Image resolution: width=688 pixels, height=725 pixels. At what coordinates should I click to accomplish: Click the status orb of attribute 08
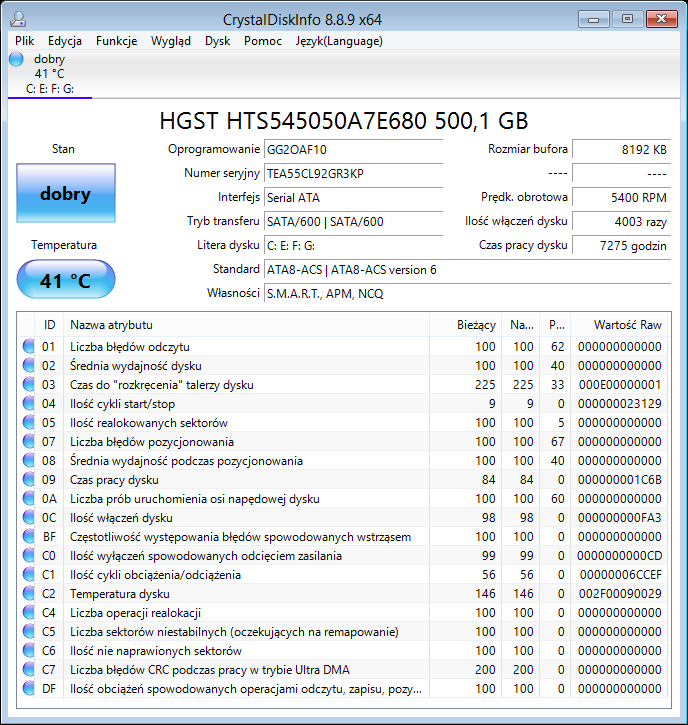coord(28,460)
